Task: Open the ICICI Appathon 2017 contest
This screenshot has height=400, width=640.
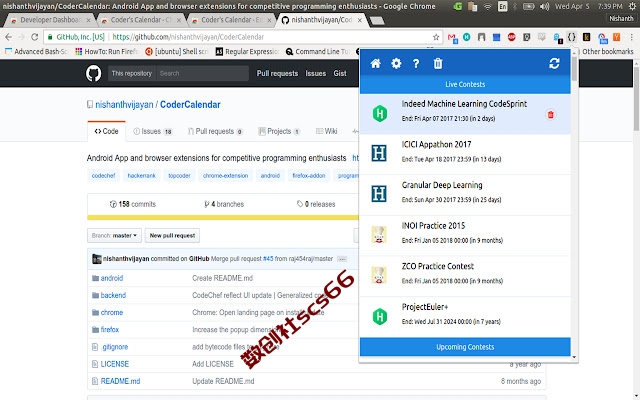Action: click(465, 154)
